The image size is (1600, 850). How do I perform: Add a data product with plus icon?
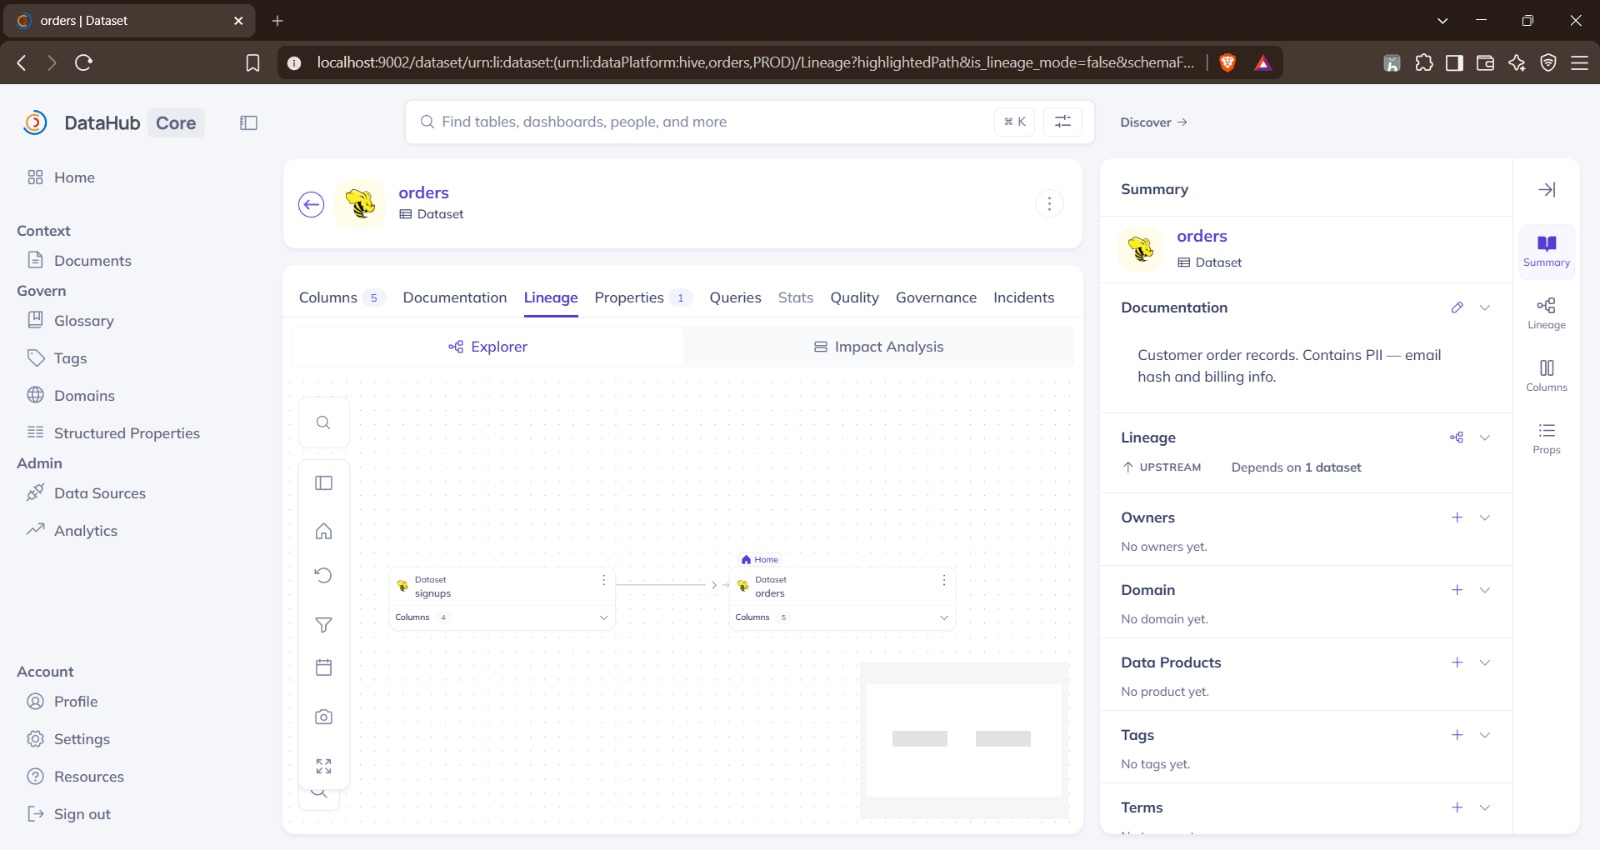click(x=1457, y=663)
